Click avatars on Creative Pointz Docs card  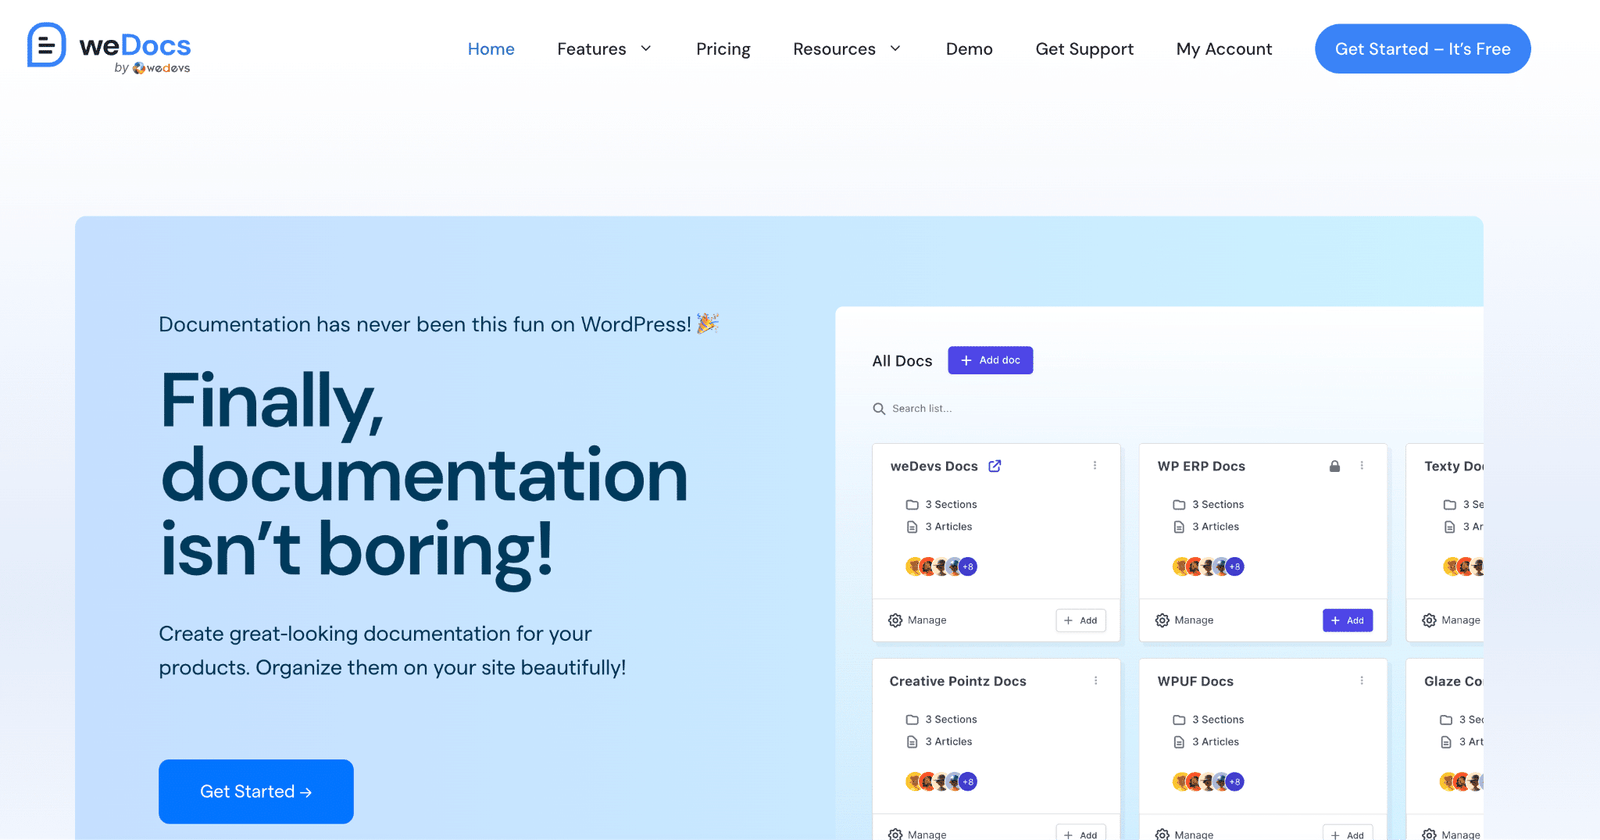[x=941, y=781]
